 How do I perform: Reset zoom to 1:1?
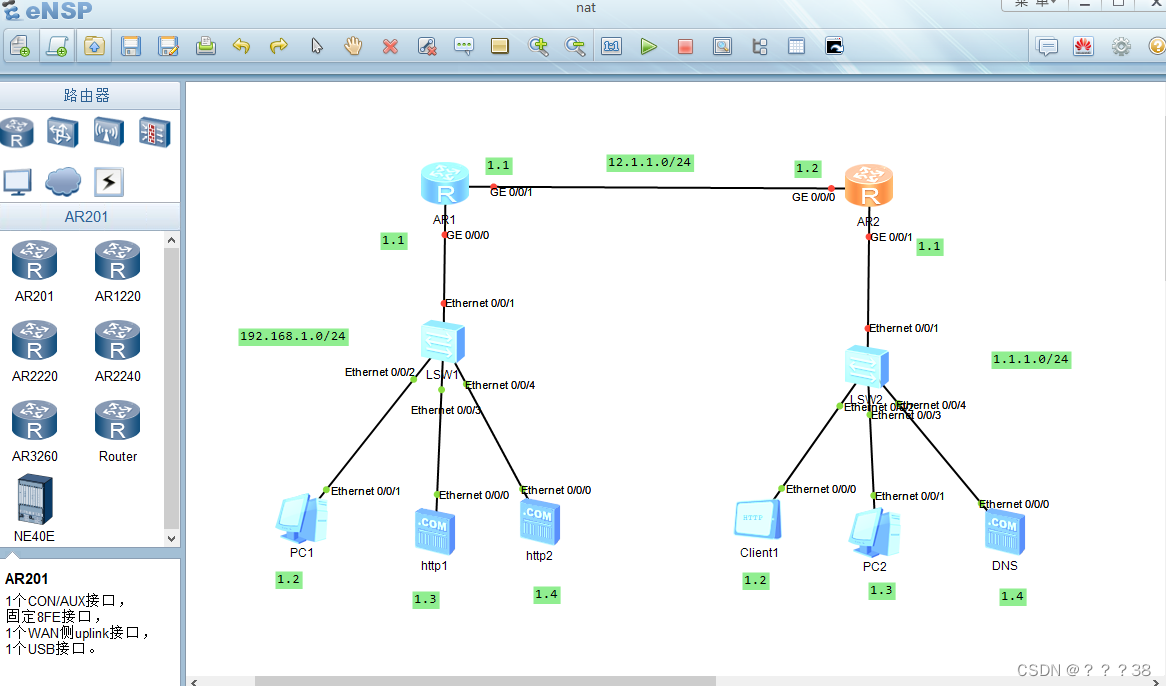click(x=611, y=47)
